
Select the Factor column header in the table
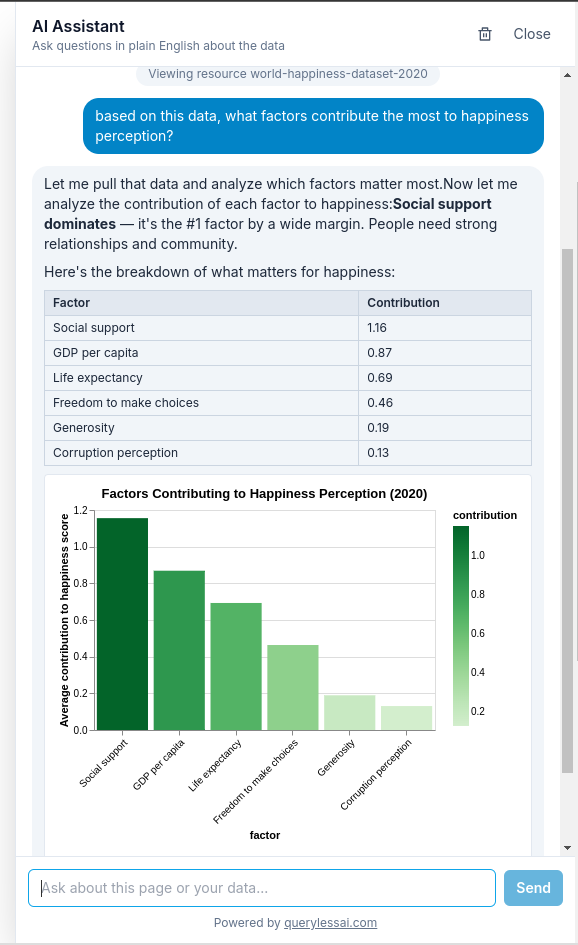pyautogui.click(x=70, y=302)
